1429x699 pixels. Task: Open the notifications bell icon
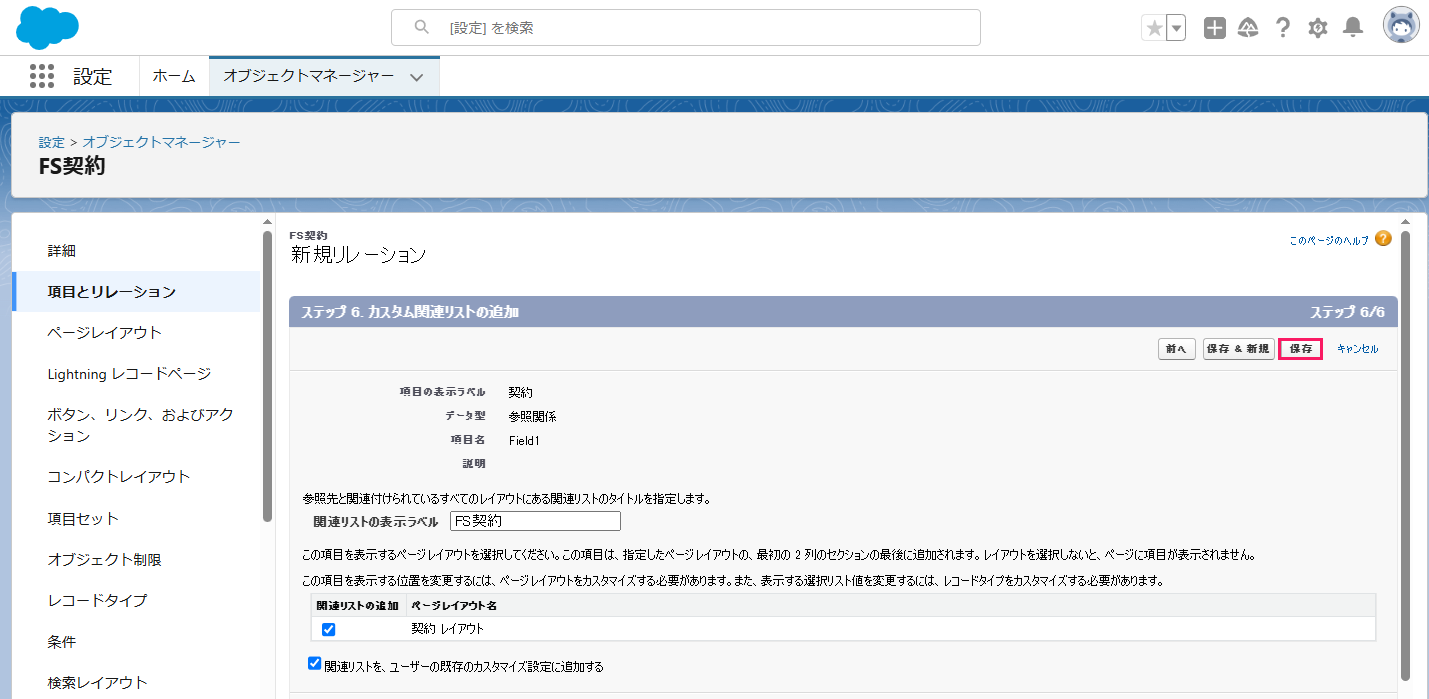[x=1353, y=28]
